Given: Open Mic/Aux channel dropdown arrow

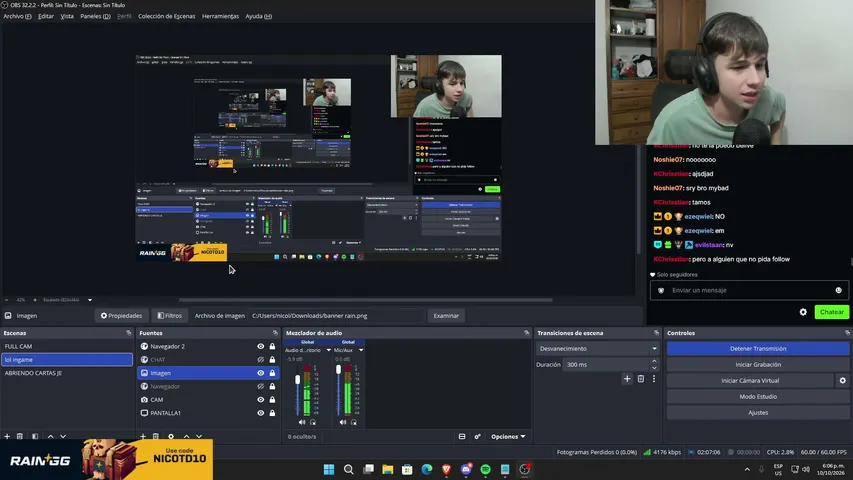Looking at the screenshot, I should tap(361, 350).
